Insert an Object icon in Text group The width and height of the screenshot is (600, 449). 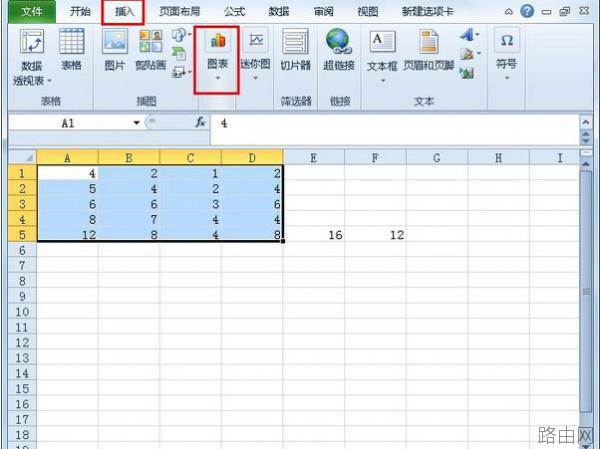467,72
